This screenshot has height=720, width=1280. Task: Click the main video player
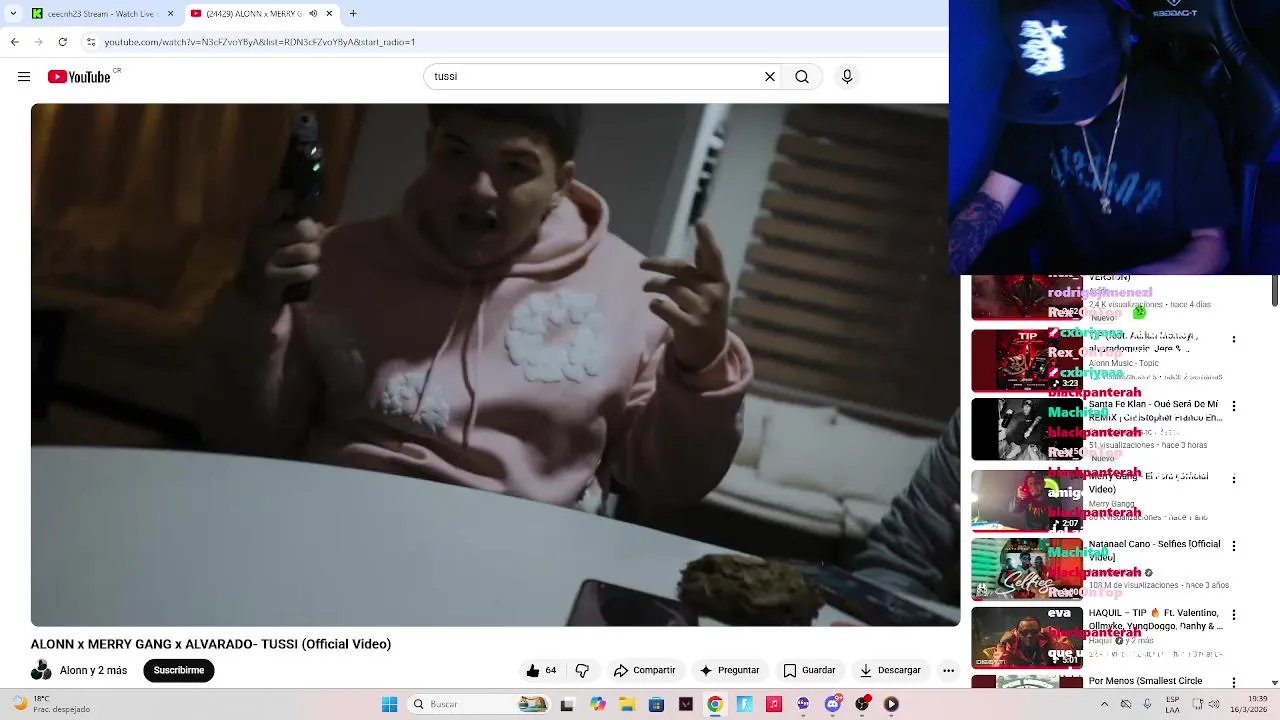click(495, 365)
